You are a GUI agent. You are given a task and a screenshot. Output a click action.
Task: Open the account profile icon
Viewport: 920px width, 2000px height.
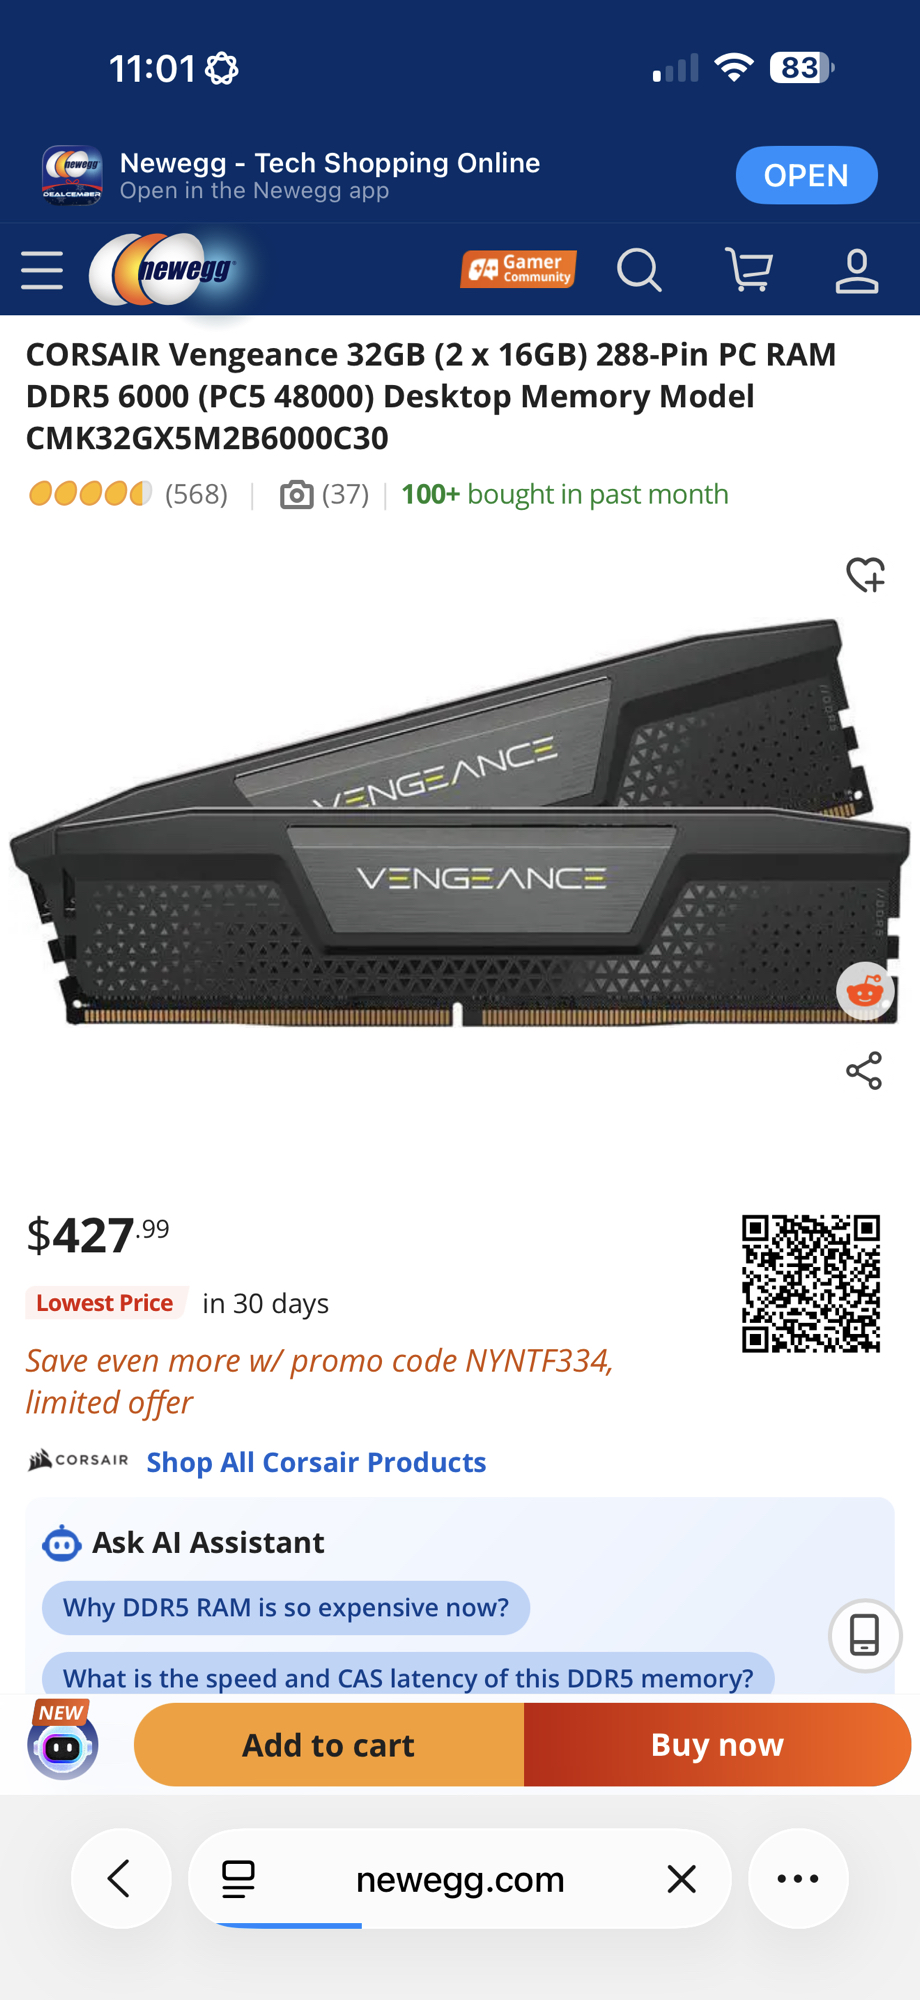coord(857,271)
